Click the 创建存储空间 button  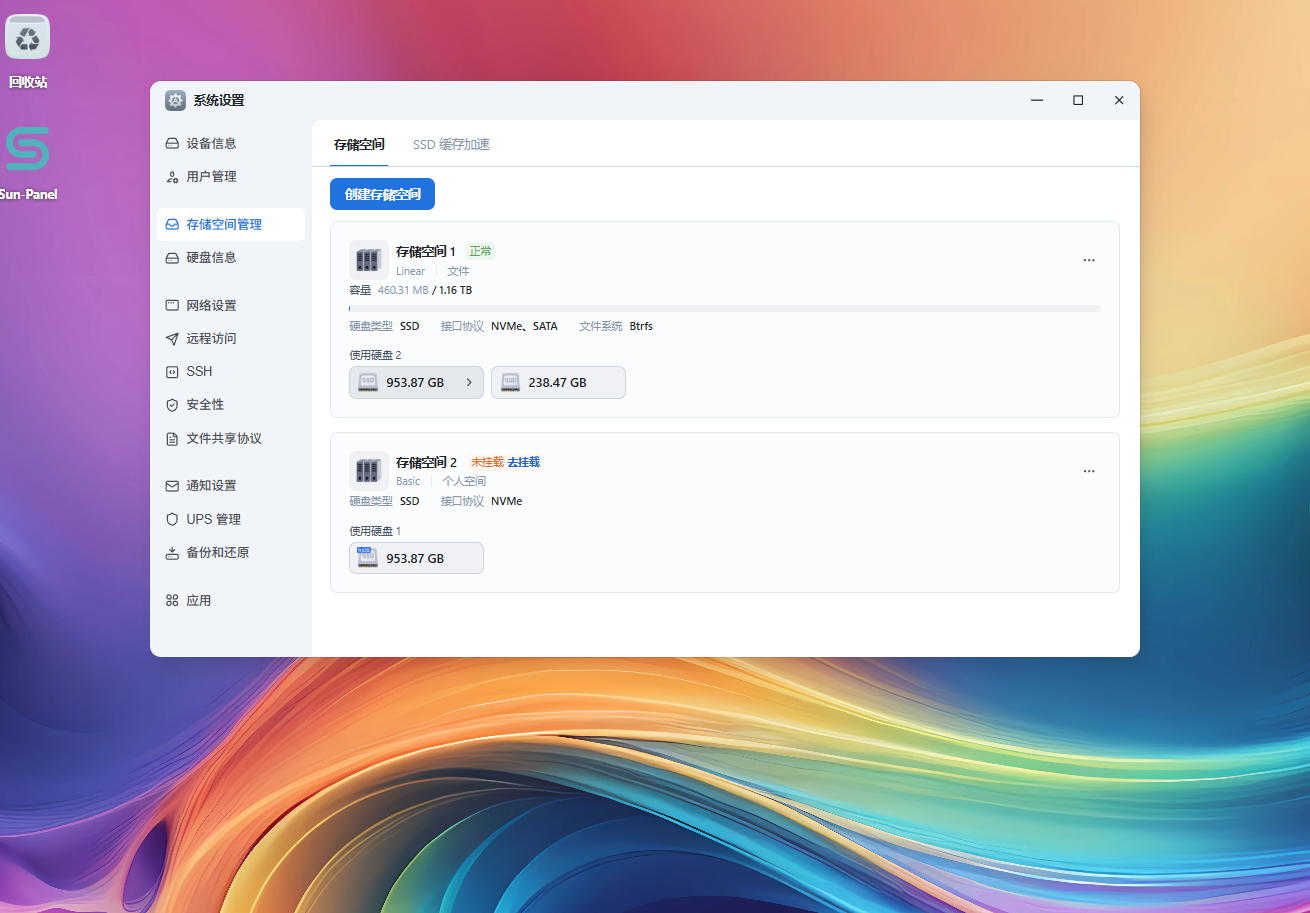382,194
